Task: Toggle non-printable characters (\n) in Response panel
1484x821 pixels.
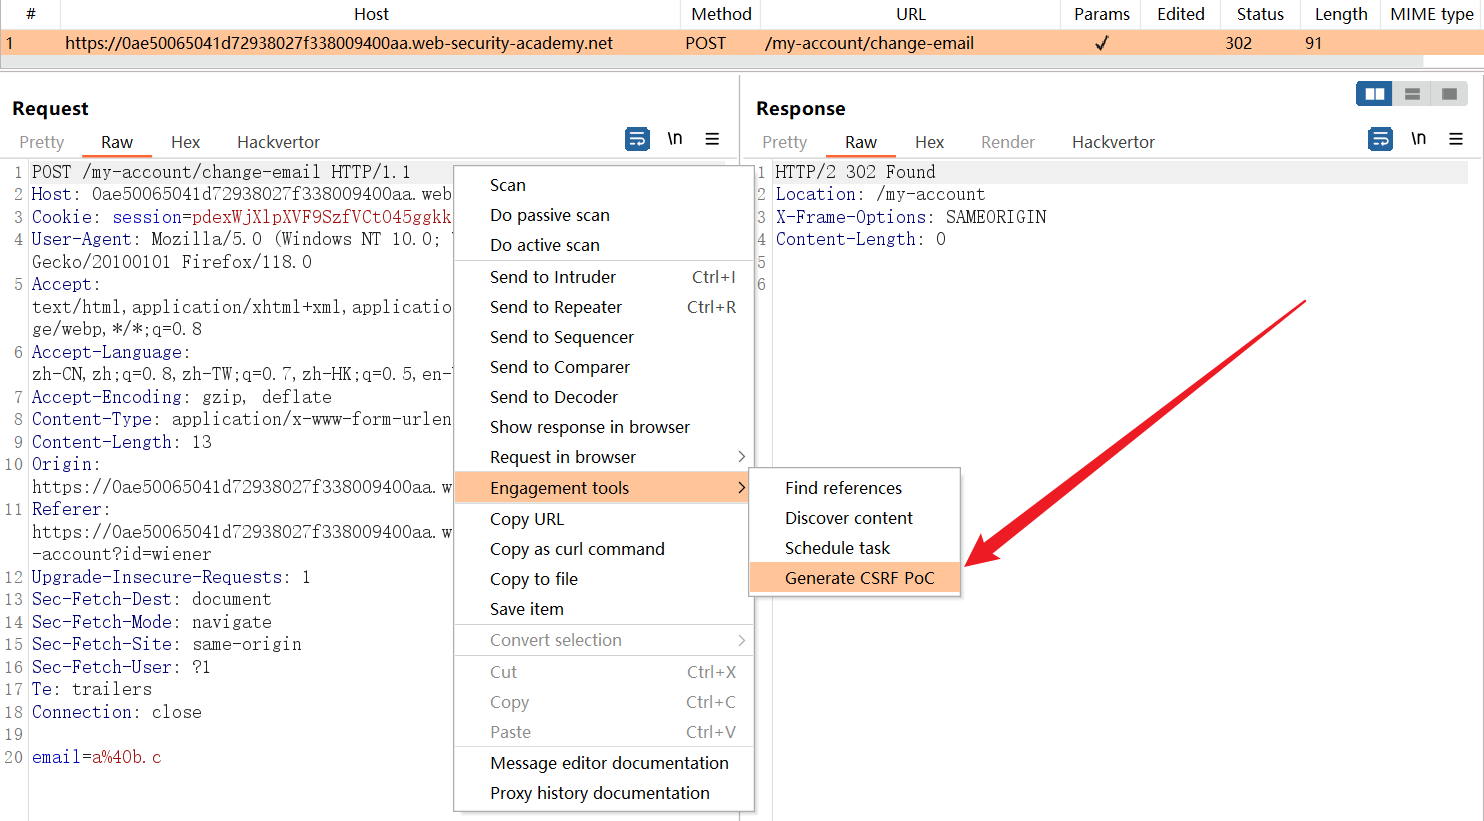Action: (1418, 139)
